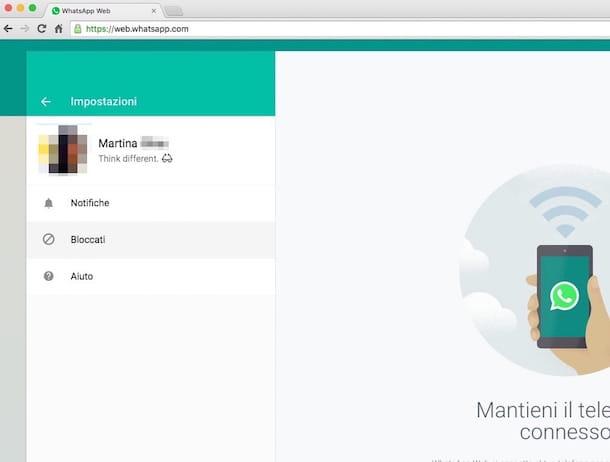The width and height of the screenshot is (610, 462).
Task: Select the status text "Think different."
Action: [x=128, y=159]
